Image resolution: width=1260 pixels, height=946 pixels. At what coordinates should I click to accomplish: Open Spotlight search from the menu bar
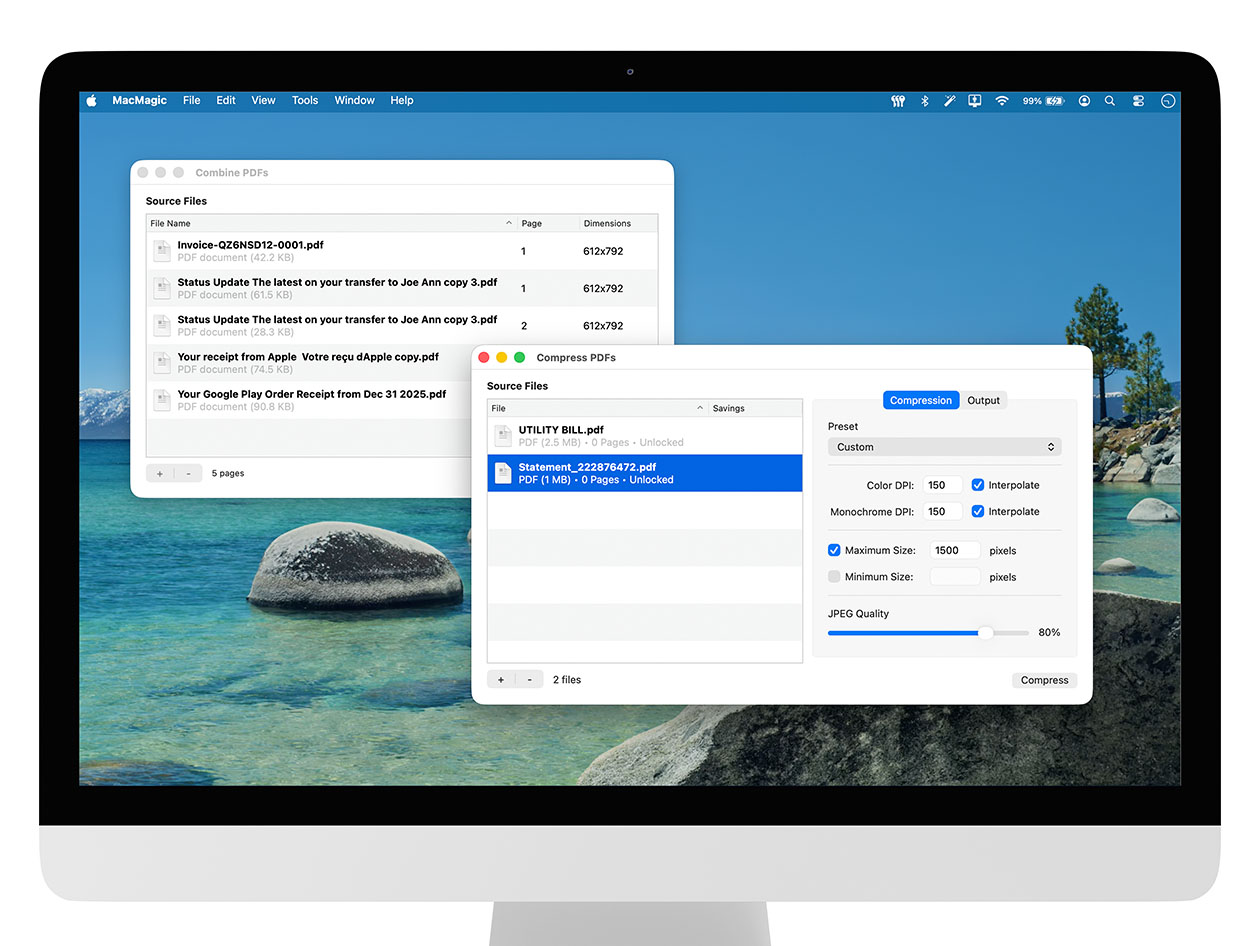[1110, 101]
